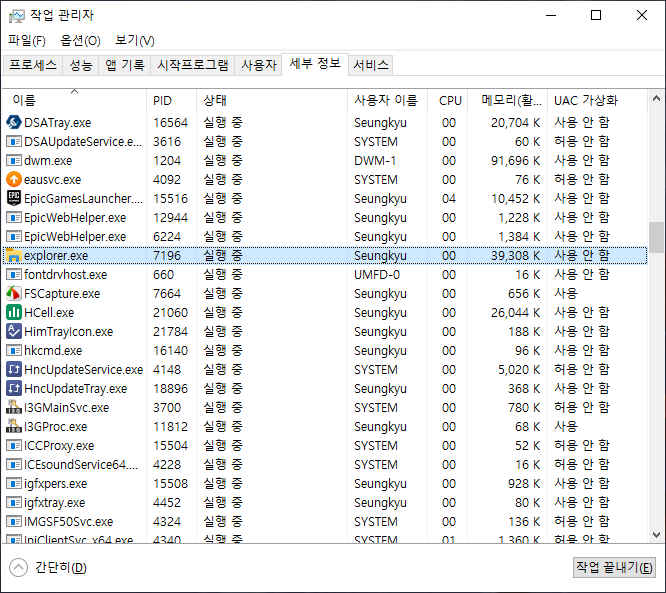This screenshot has height=593, width=666.
Task: Click memory value 39,308 K
Action: [516, 256]
